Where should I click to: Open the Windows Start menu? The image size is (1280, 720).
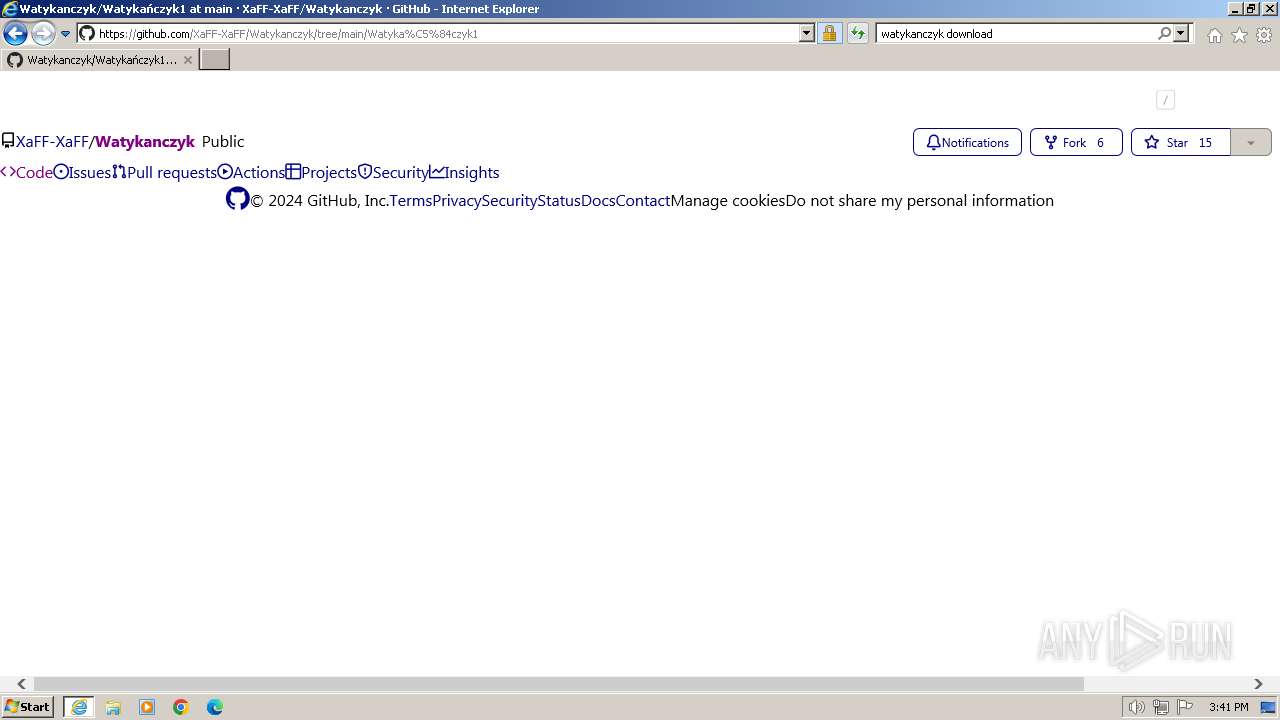tap(27, 707)
